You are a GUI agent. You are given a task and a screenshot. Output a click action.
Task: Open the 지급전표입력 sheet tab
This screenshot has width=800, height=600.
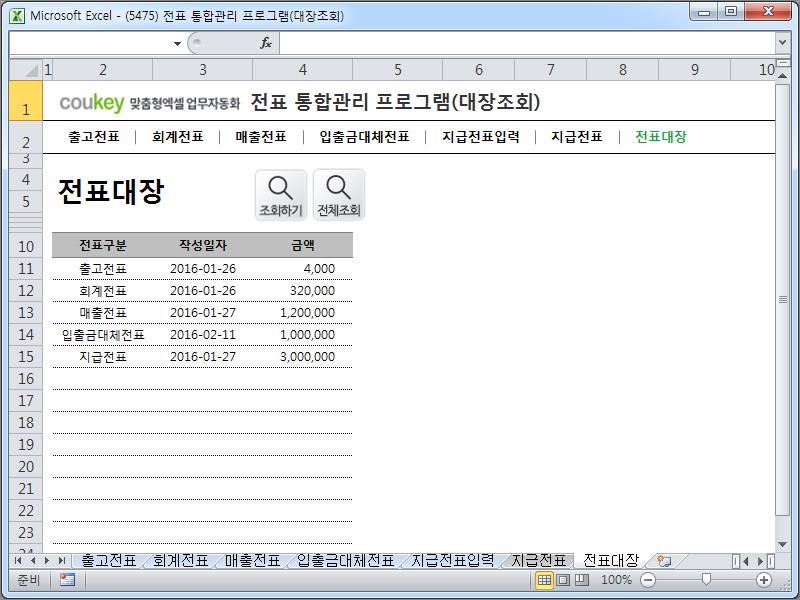tap(453, 561)
